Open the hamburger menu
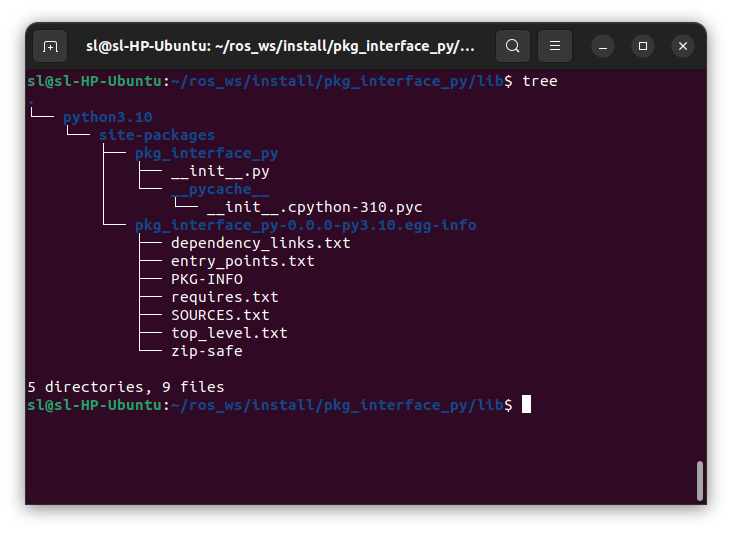732x533 pixels. [555, 46]
